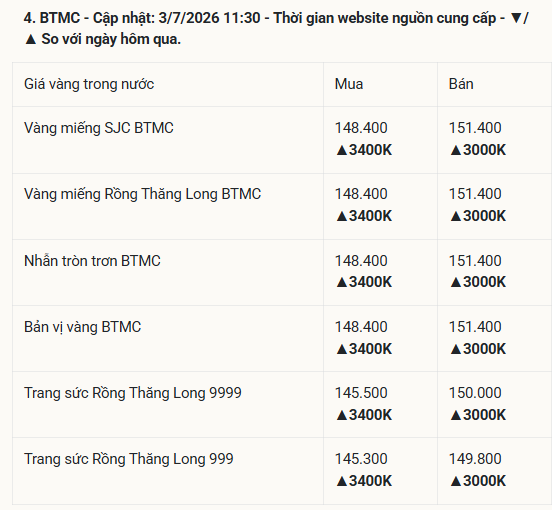
Task: Select the 'Nhẫn tròn trơn BTMC' row label
Action: (x=92, y=261)
